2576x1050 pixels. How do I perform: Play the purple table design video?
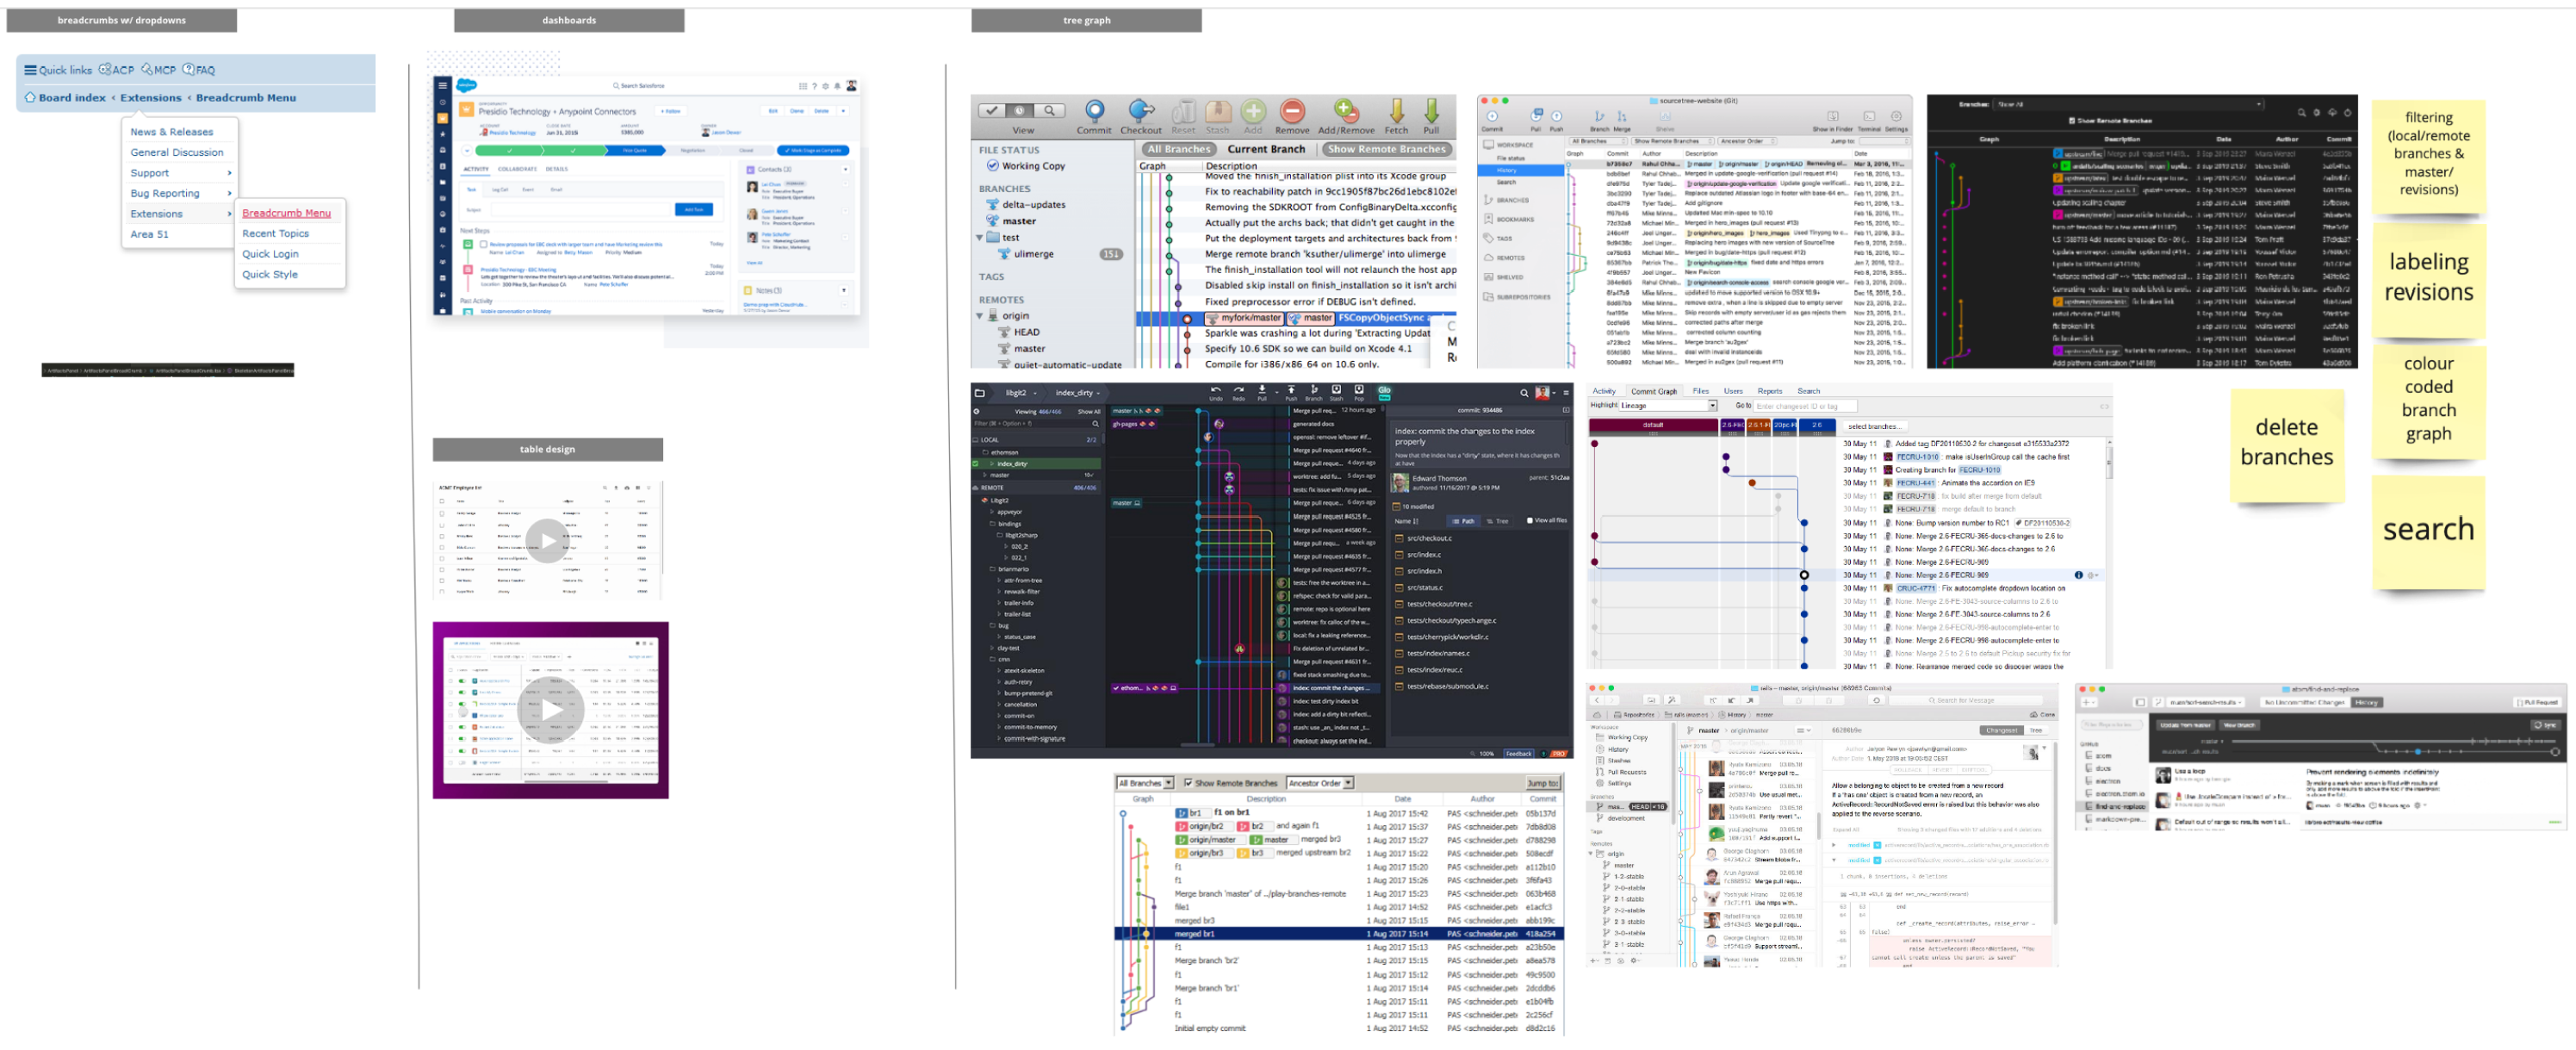551,710
